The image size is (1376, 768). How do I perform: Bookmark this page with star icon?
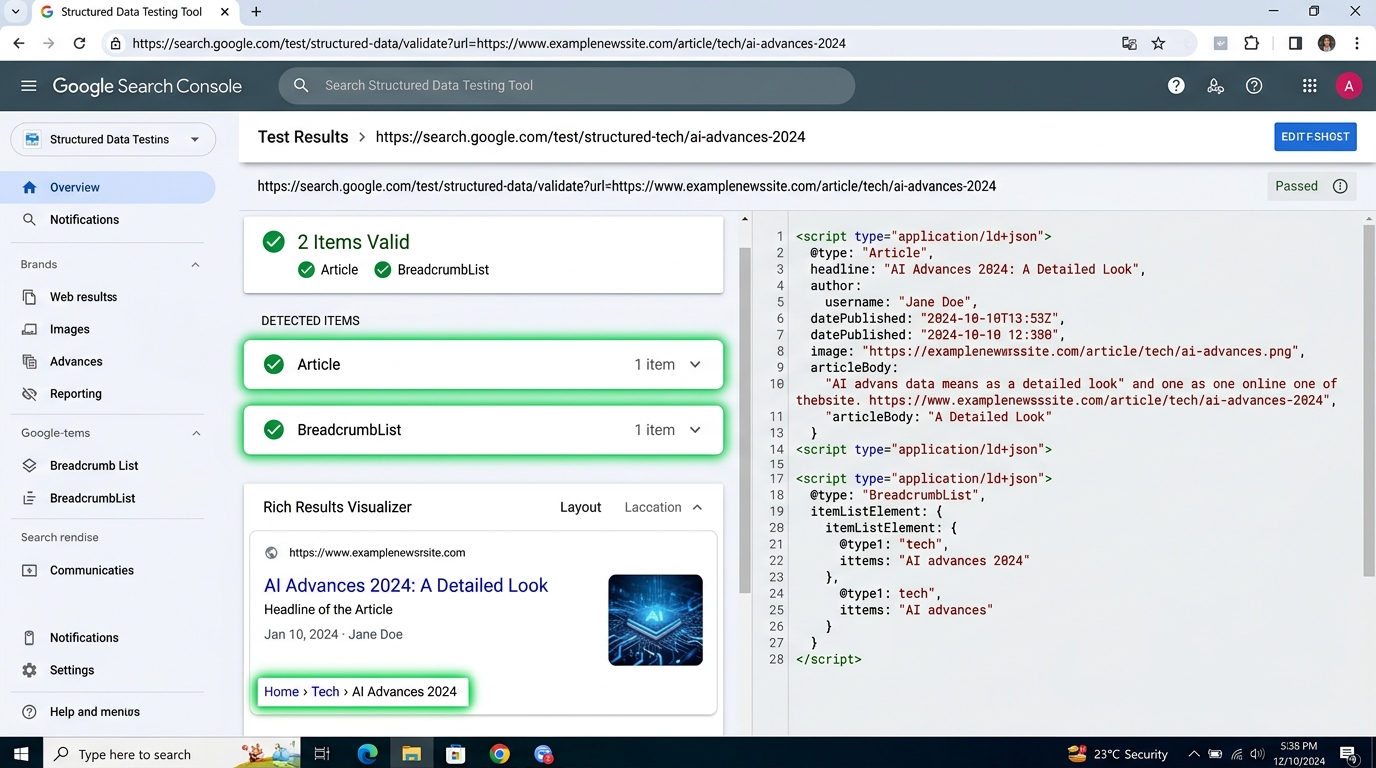[1158, 43]
